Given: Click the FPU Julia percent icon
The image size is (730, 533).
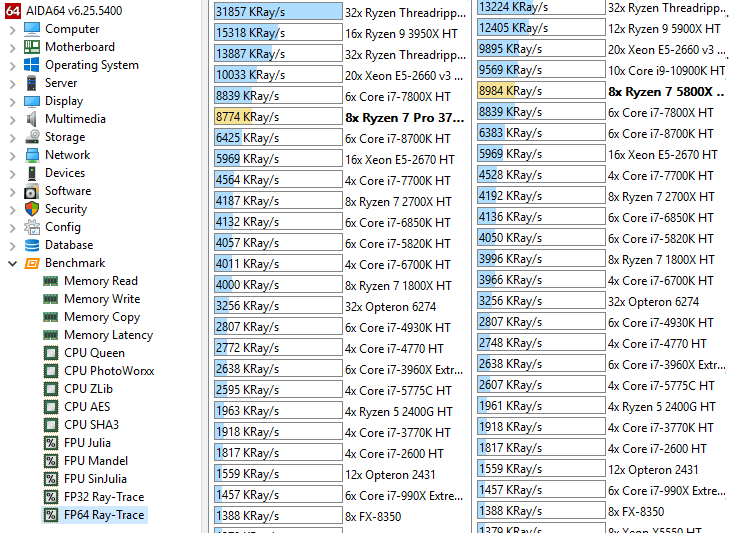Looking at the screenshot, I should pyautogui.click(x=51, y=443).
